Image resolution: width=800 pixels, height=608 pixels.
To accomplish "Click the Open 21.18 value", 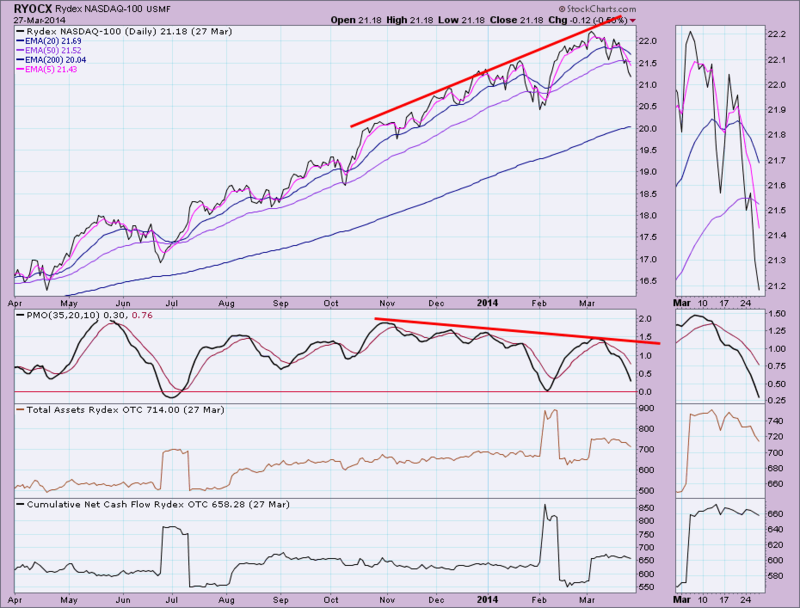I will [356, 20].
